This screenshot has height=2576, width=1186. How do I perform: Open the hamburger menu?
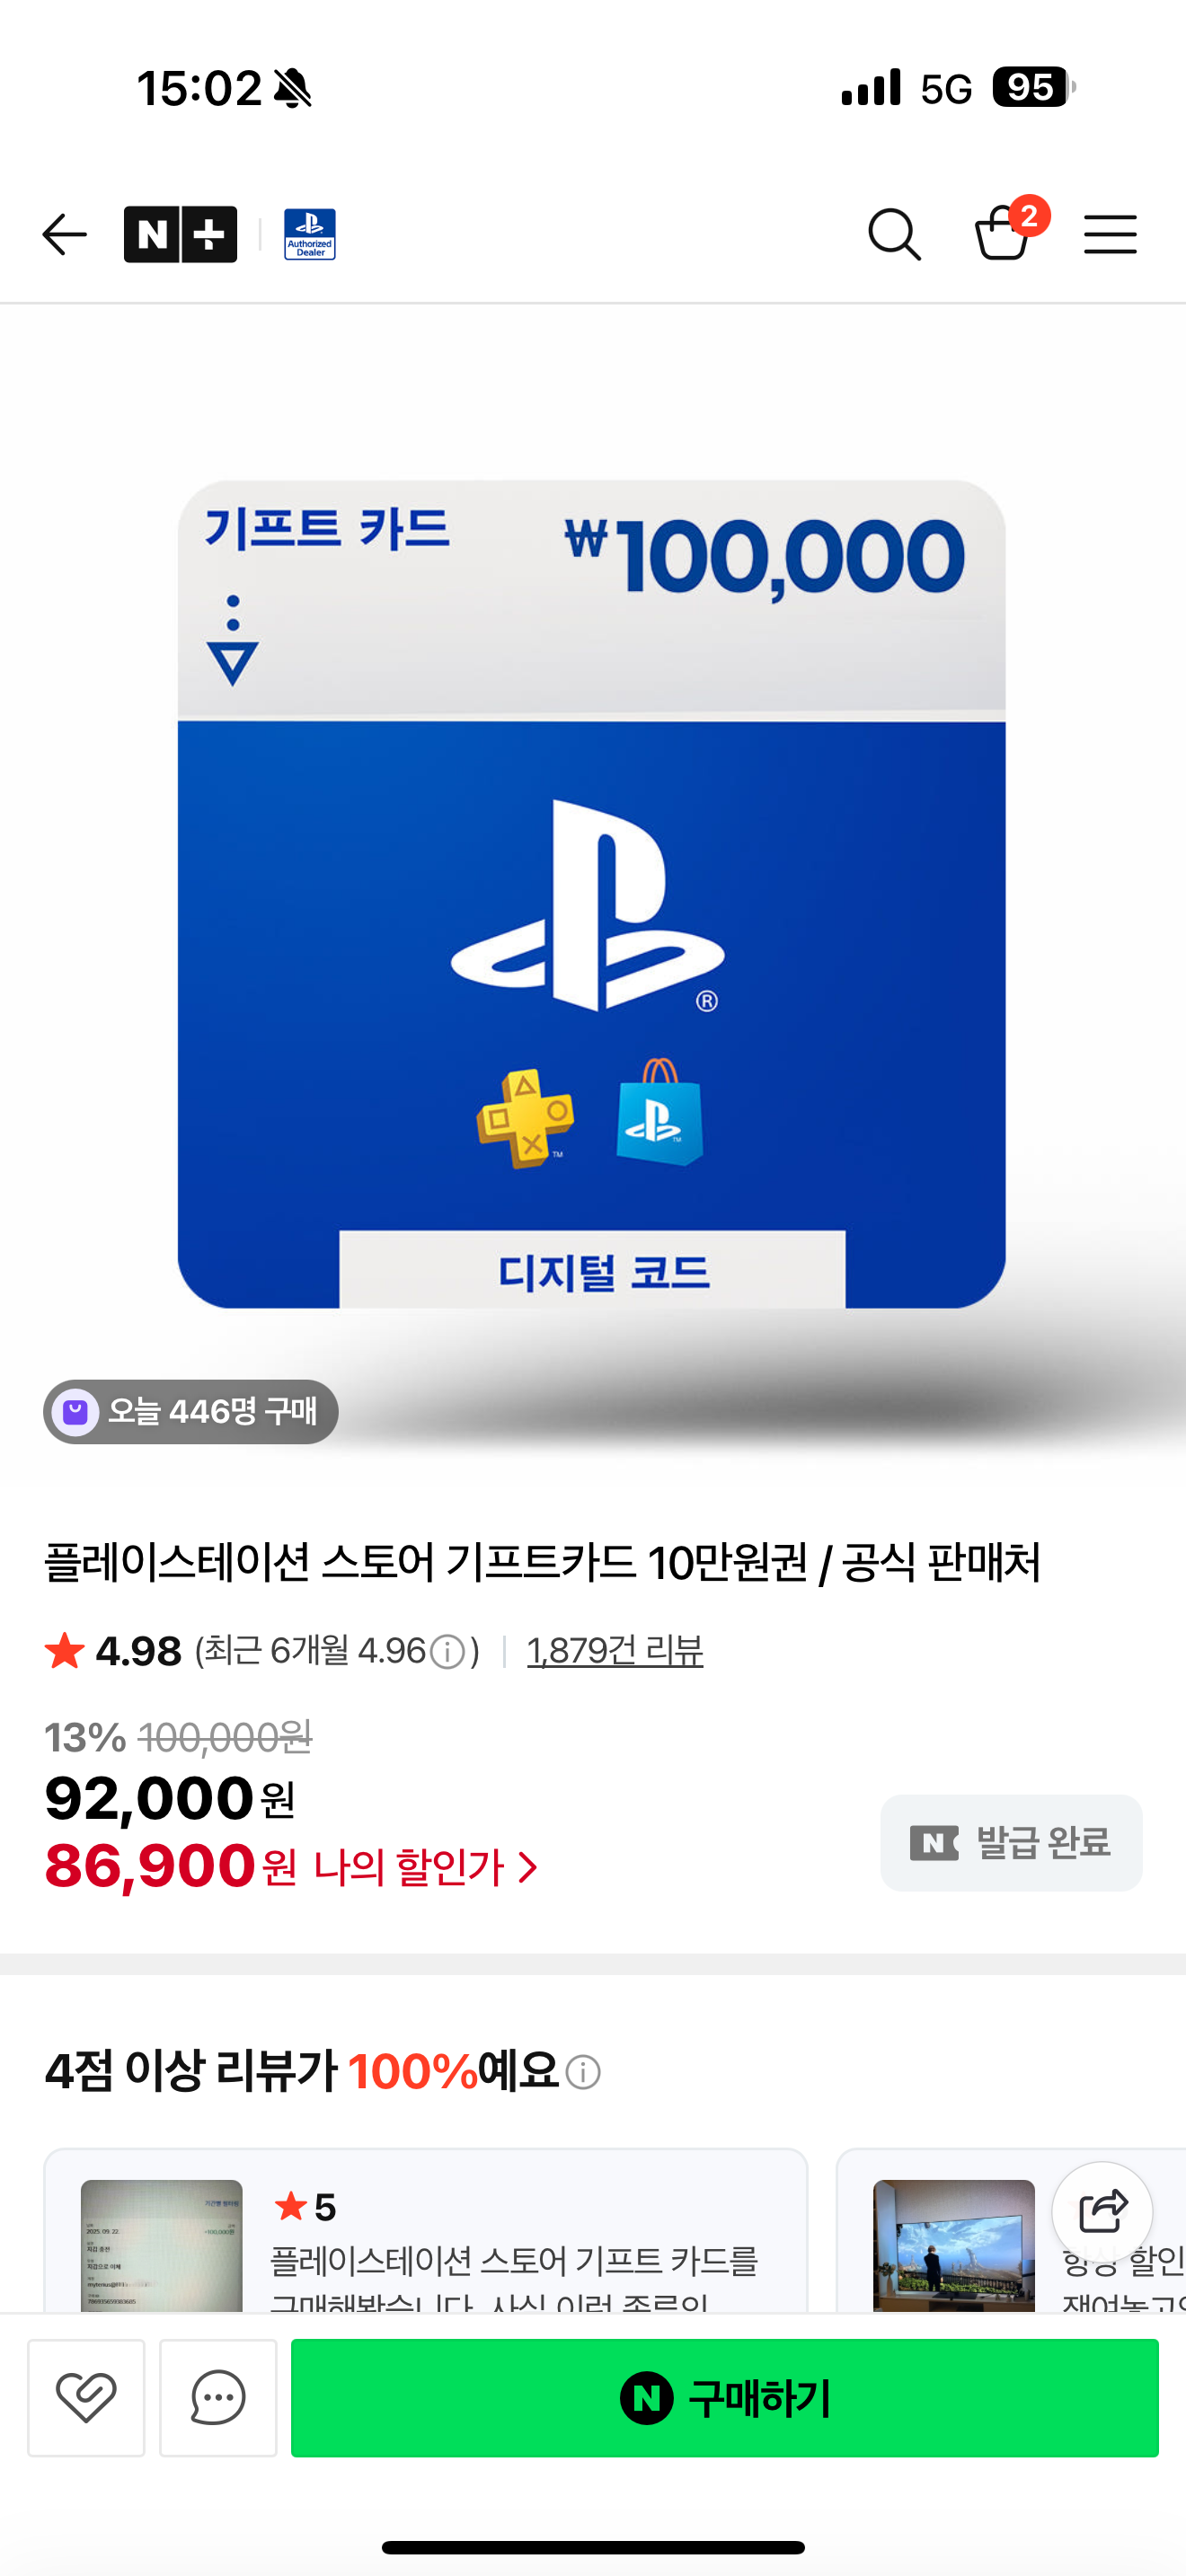[1110, 235]
